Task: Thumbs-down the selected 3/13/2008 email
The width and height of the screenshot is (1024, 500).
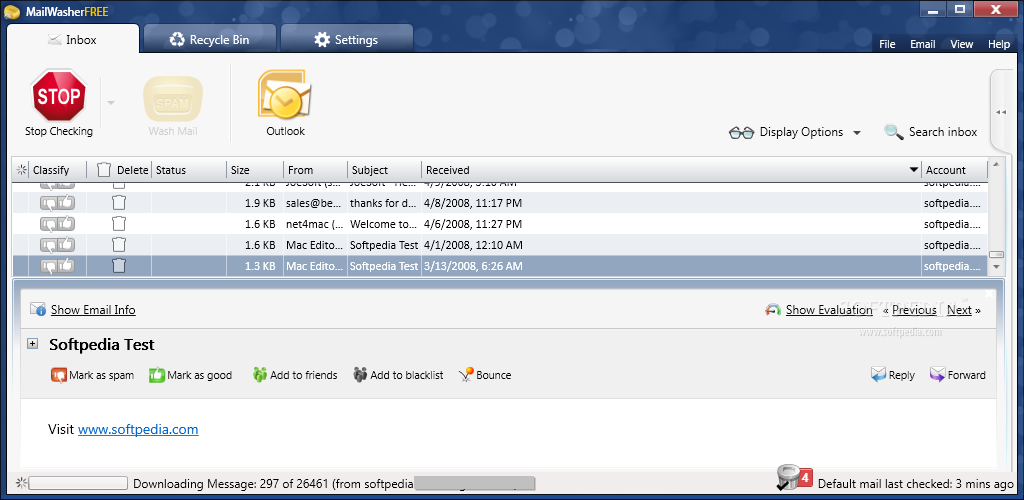Action: pos(50,266)
